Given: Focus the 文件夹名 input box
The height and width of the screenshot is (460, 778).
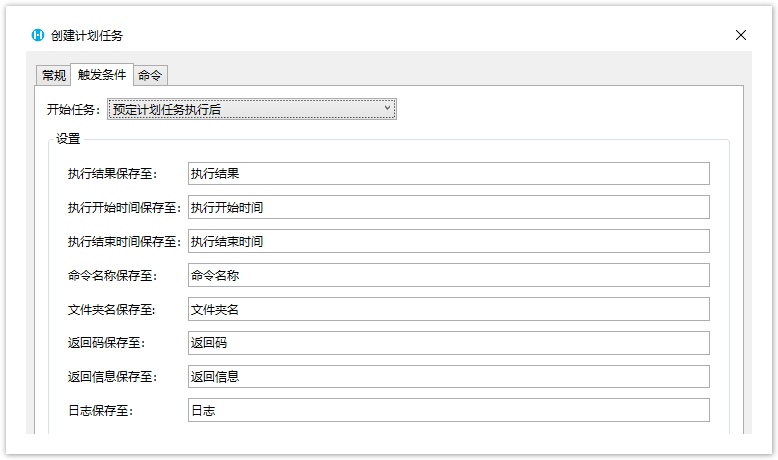Looking at the screenshot, I should click(x=449, y=309).
